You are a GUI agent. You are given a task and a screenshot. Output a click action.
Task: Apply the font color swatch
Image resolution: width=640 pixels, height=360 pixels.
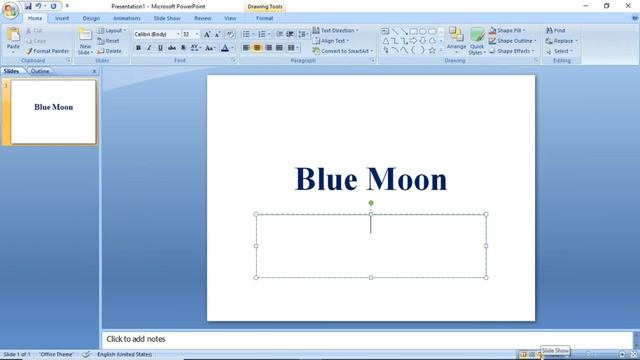(x=224, y=48)
